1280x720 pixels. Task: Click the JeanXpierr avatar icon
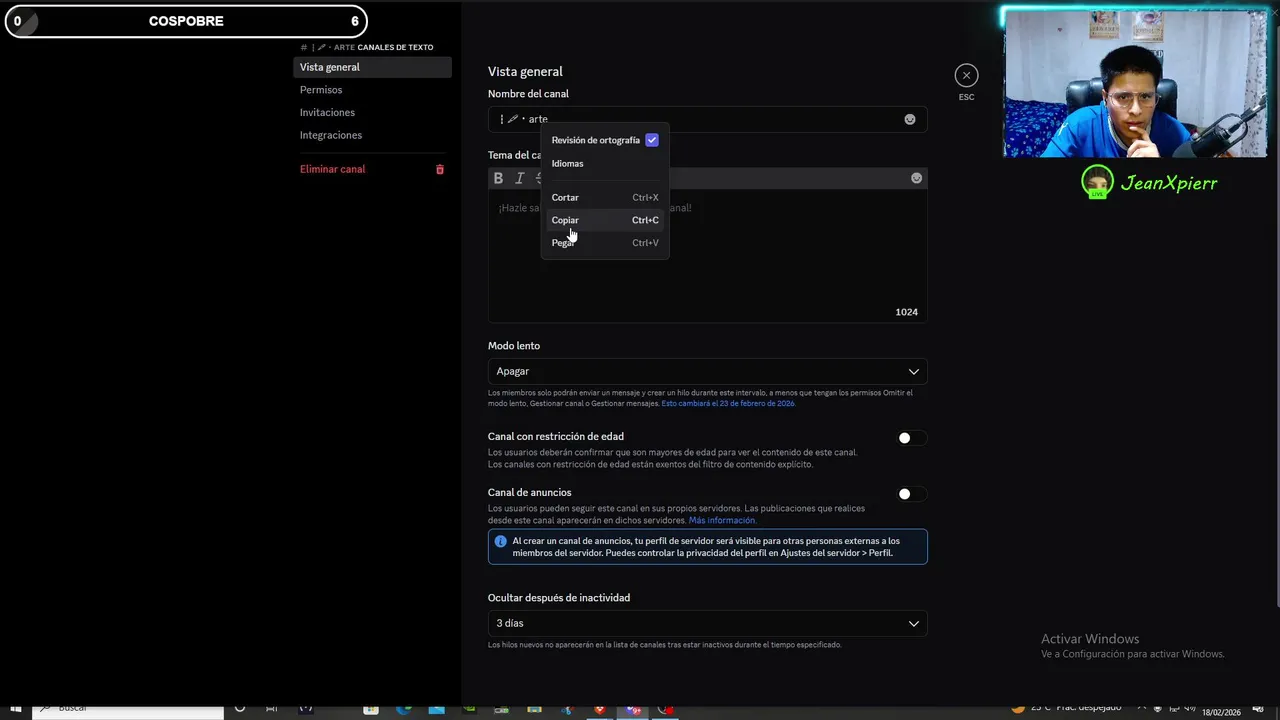1097,182
